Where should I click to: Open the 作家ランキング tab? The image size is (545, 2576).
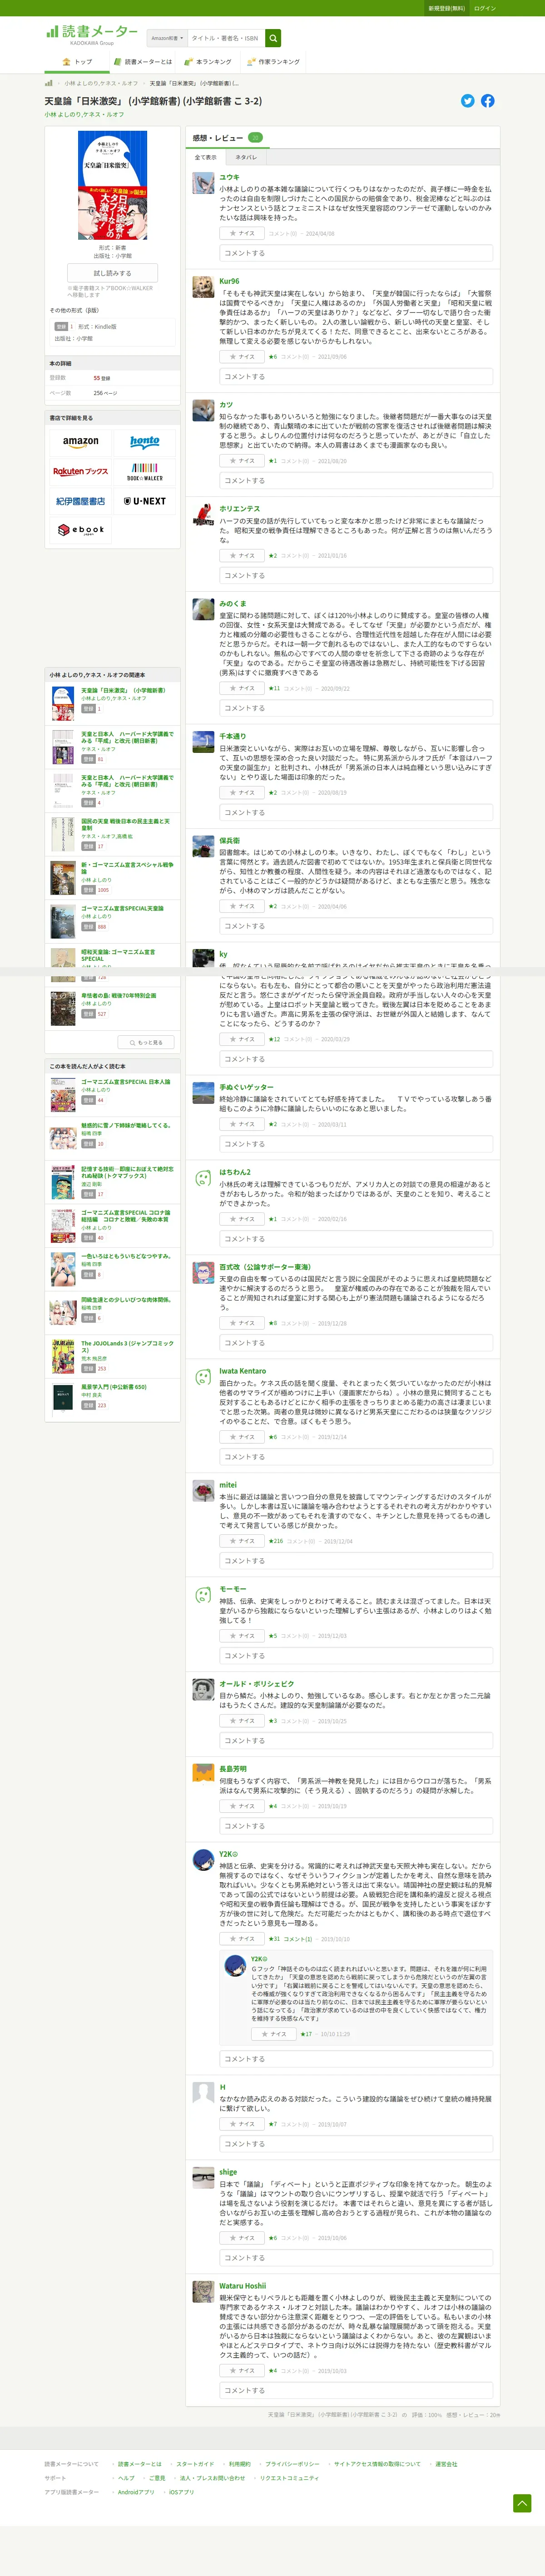click(x=273, y=62)
